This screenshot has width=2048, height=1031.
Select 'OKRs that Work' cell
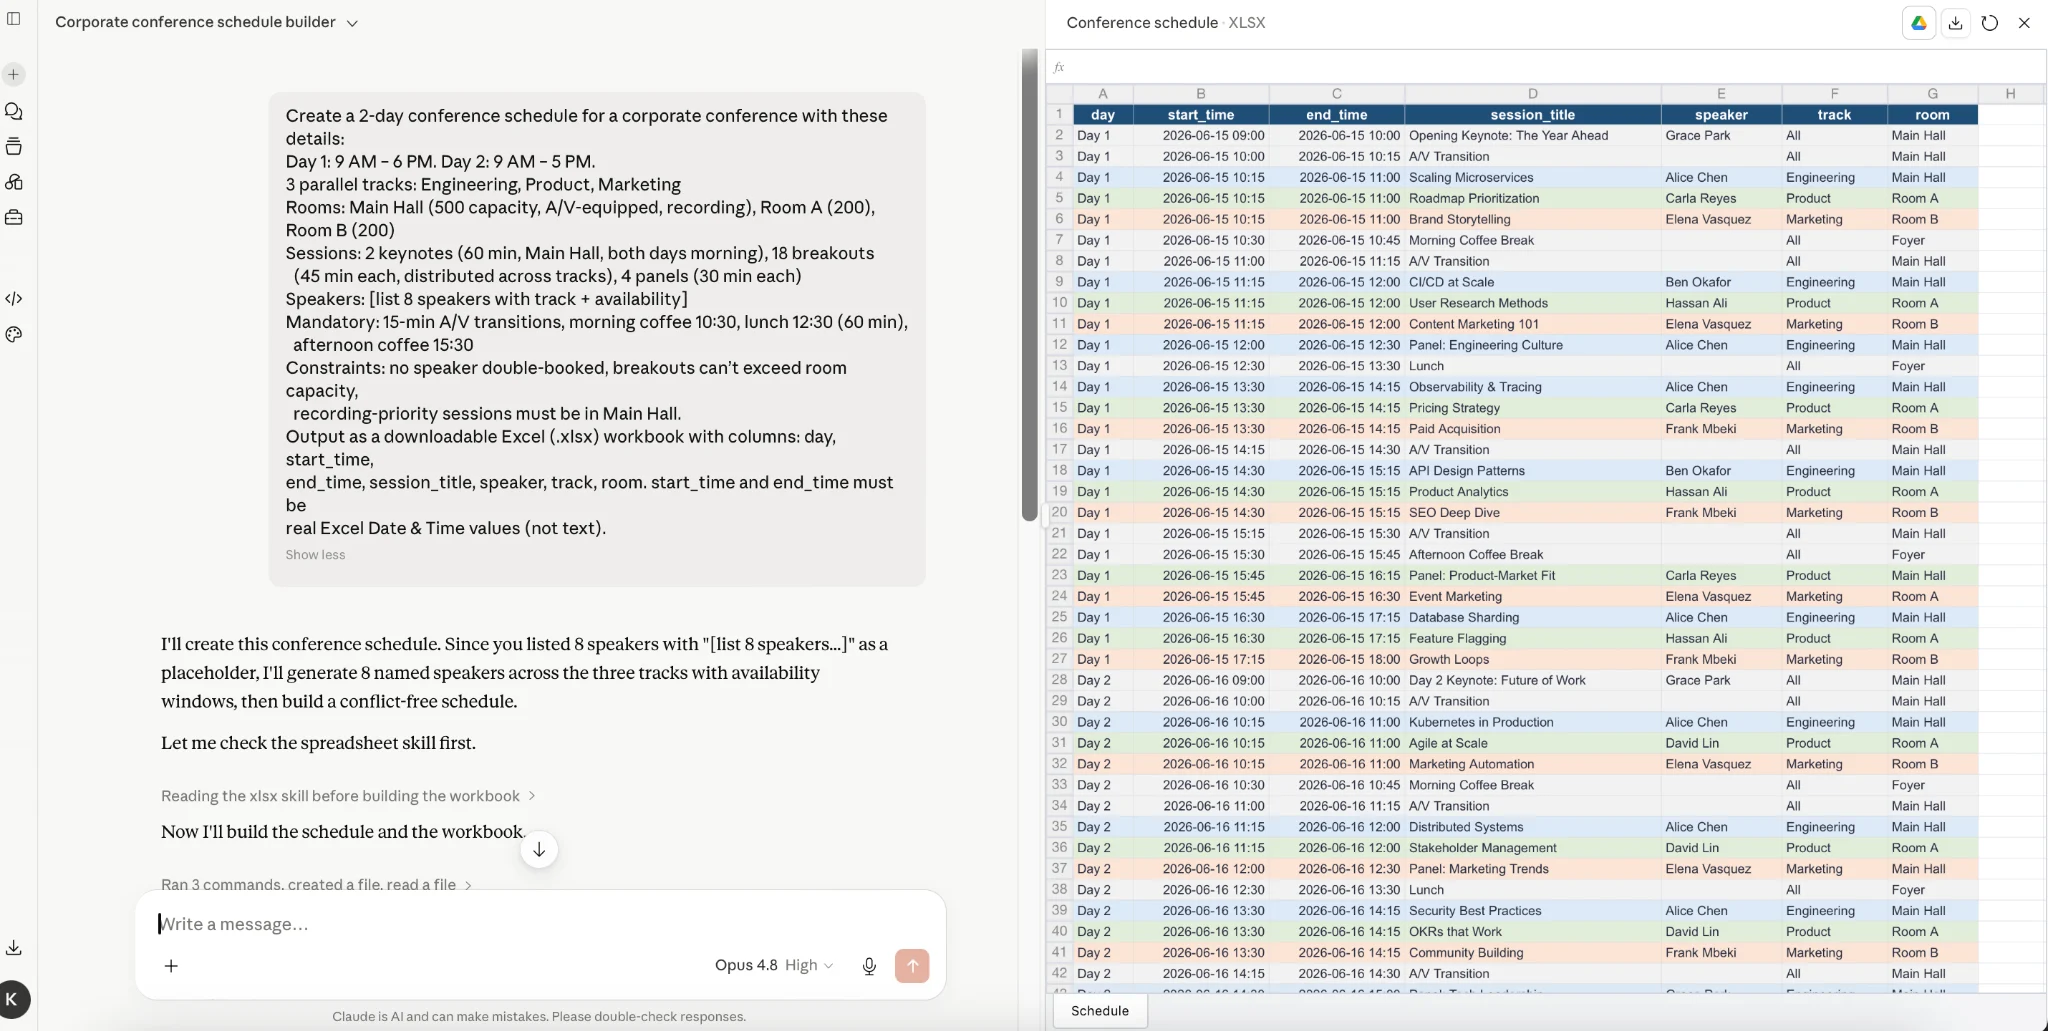[x=1532, y=932]
